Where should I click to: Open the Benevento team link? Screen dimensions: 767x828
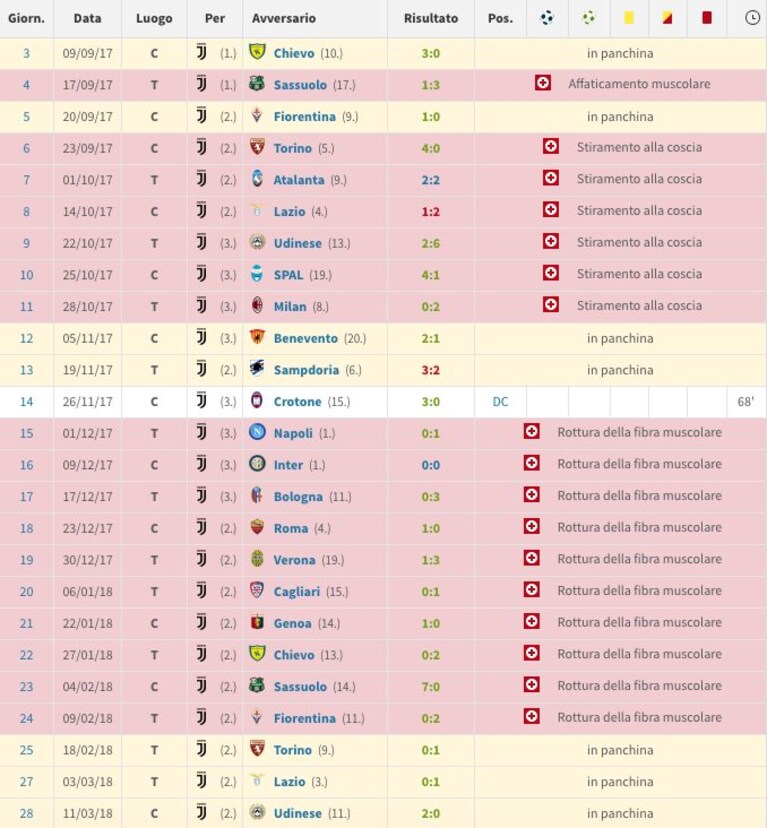305,338
